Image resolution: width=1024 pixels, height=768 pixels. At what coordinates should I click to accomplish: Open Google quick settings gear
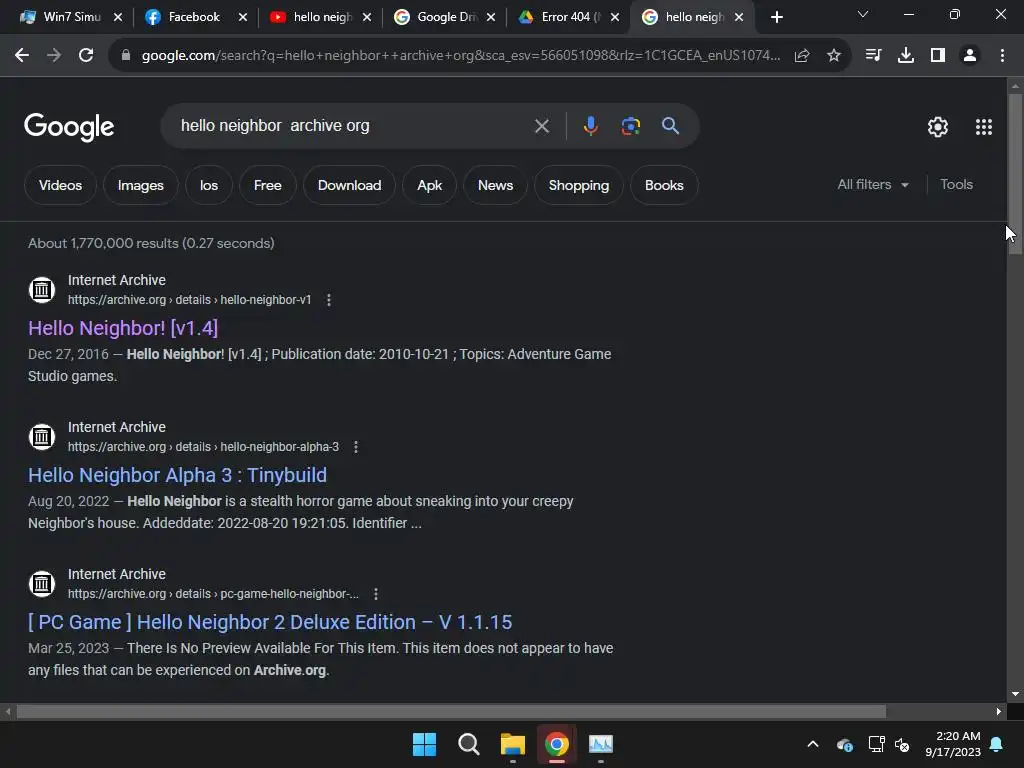pyautogui.click(x=938, y=127)
